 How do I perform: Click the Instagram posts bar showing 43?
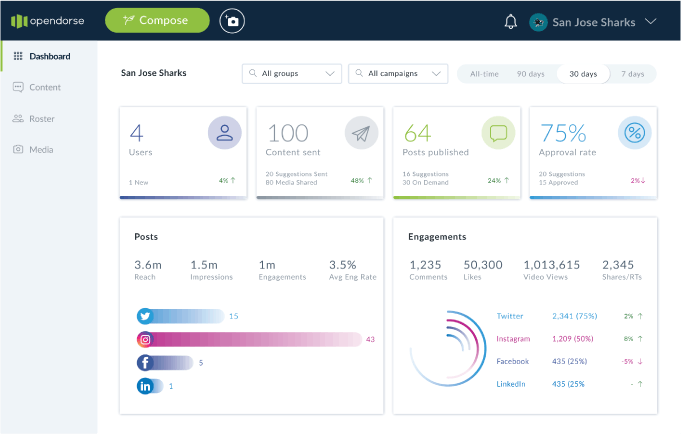point(249,339)
